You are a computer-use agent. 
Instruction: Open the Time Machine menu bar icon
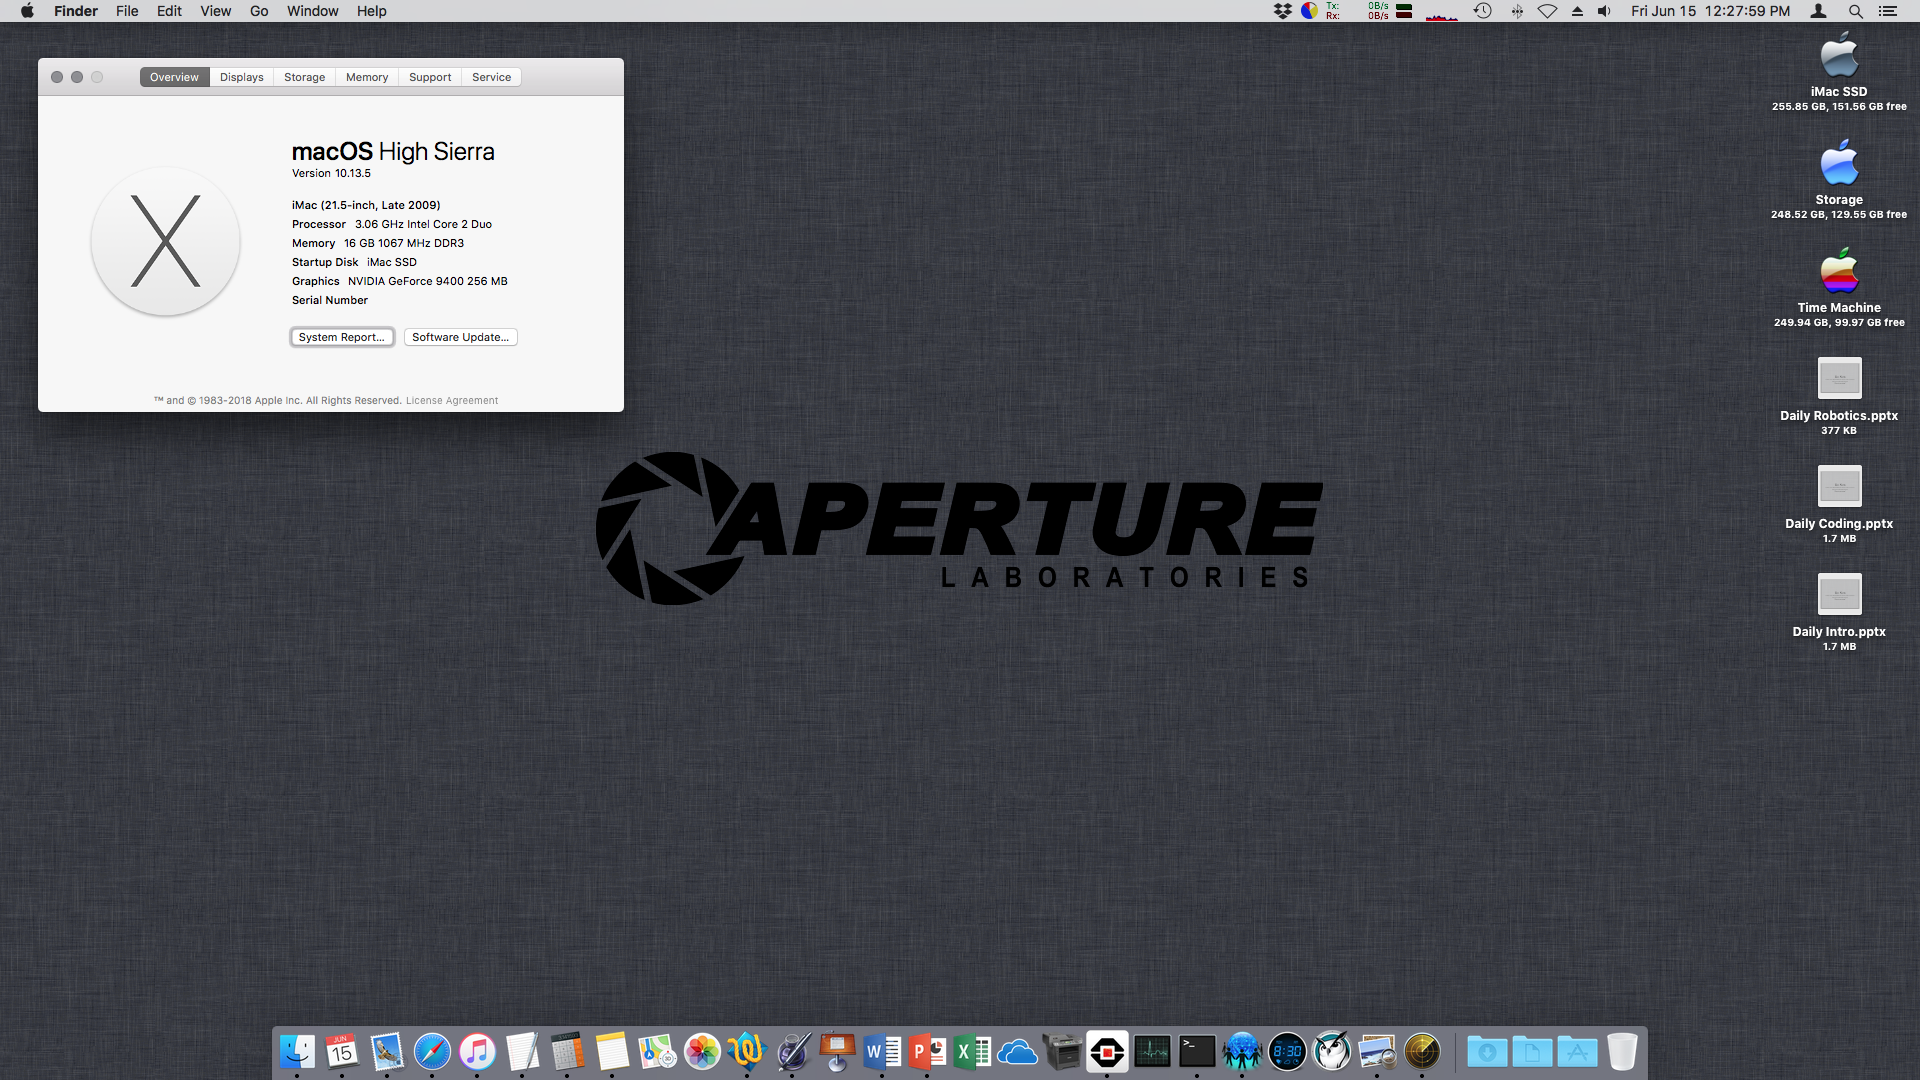[x=1482, y=11]
